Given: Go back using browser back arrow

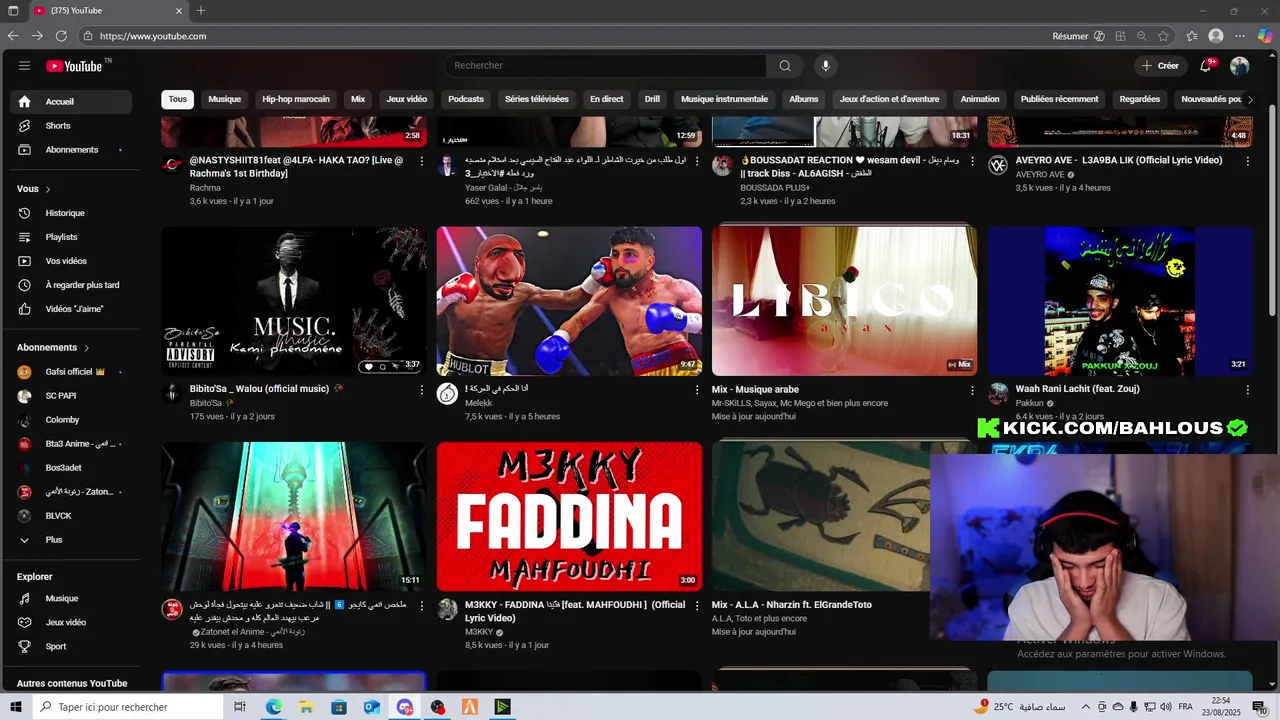Looking at the screenshot, I should 13,36.
